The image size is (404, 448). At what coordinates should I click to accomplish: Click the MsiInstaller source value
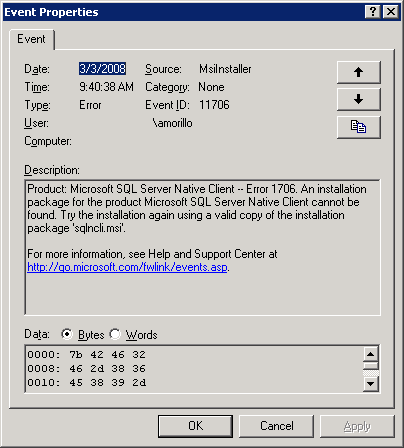click(225, 69)
